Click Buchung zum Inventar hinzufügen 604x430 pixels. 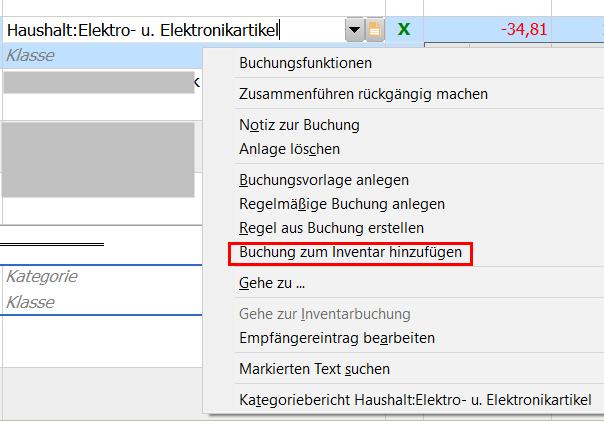coord(350,252)
